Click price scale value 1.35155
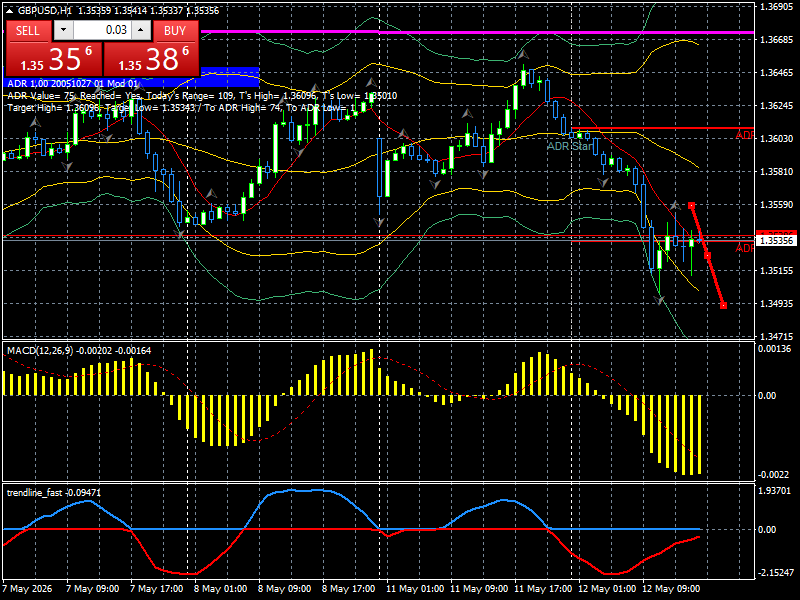The height and width of the screenshot is (600, 800). [776, 270]
